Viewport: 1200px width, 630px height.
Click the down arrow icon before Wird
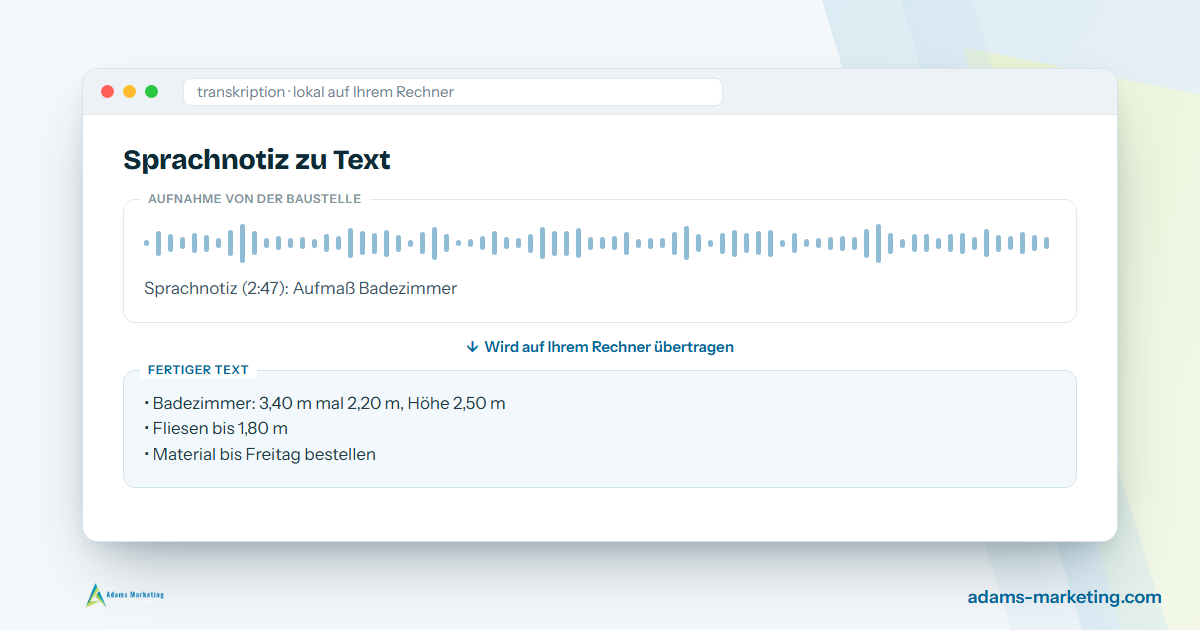[x=472, y=347]
